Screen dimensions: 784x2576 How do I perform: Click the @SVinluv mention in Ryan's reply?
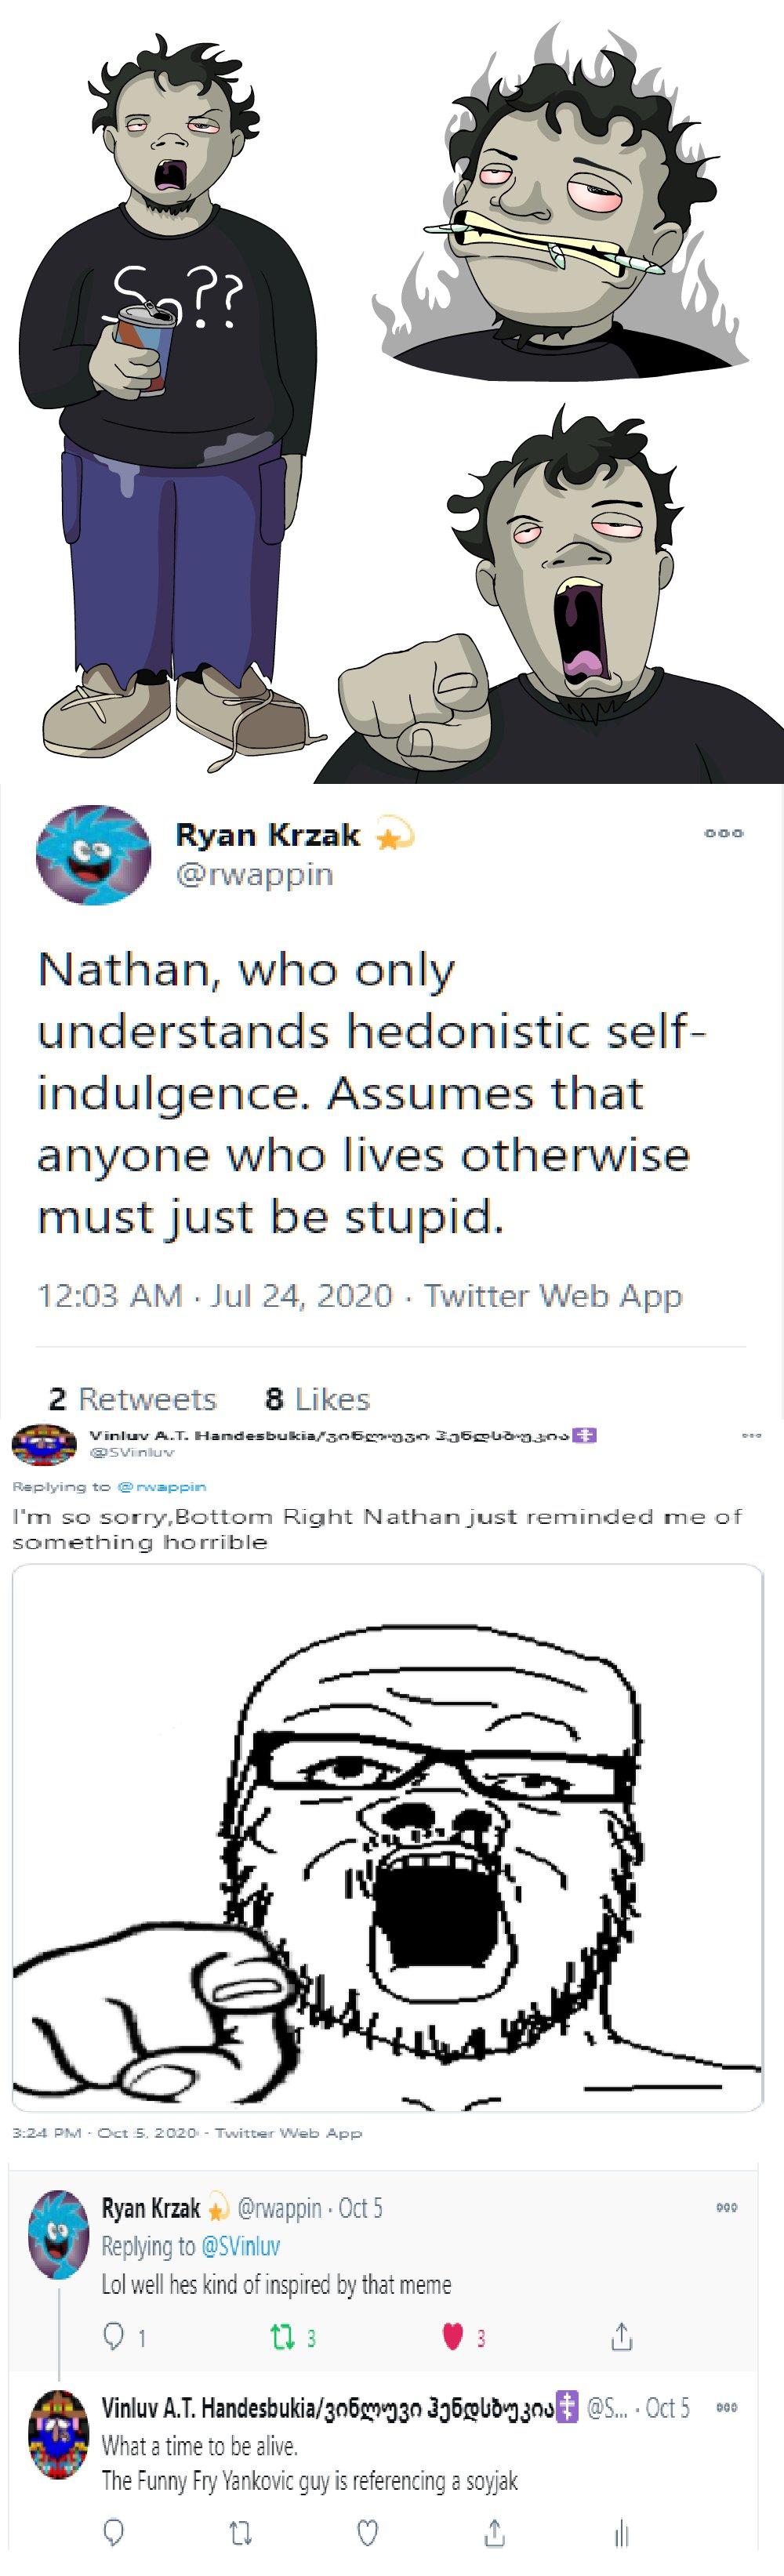pyautogui.click(x=240, y=2246)
